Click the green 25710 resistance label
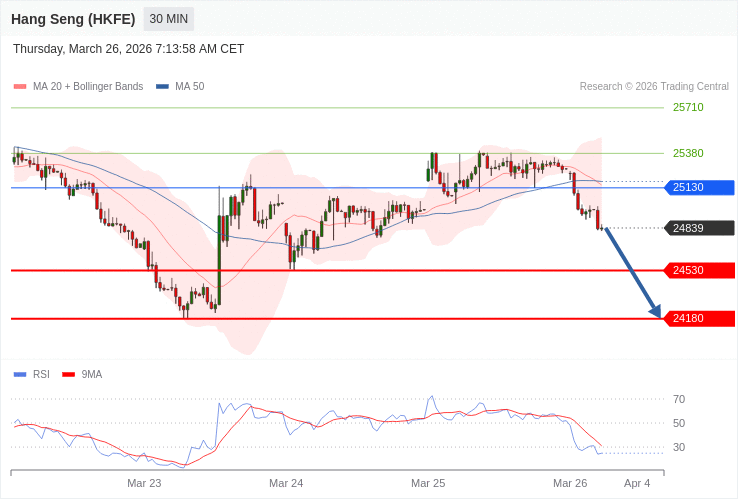 click(x=688, y=107)
